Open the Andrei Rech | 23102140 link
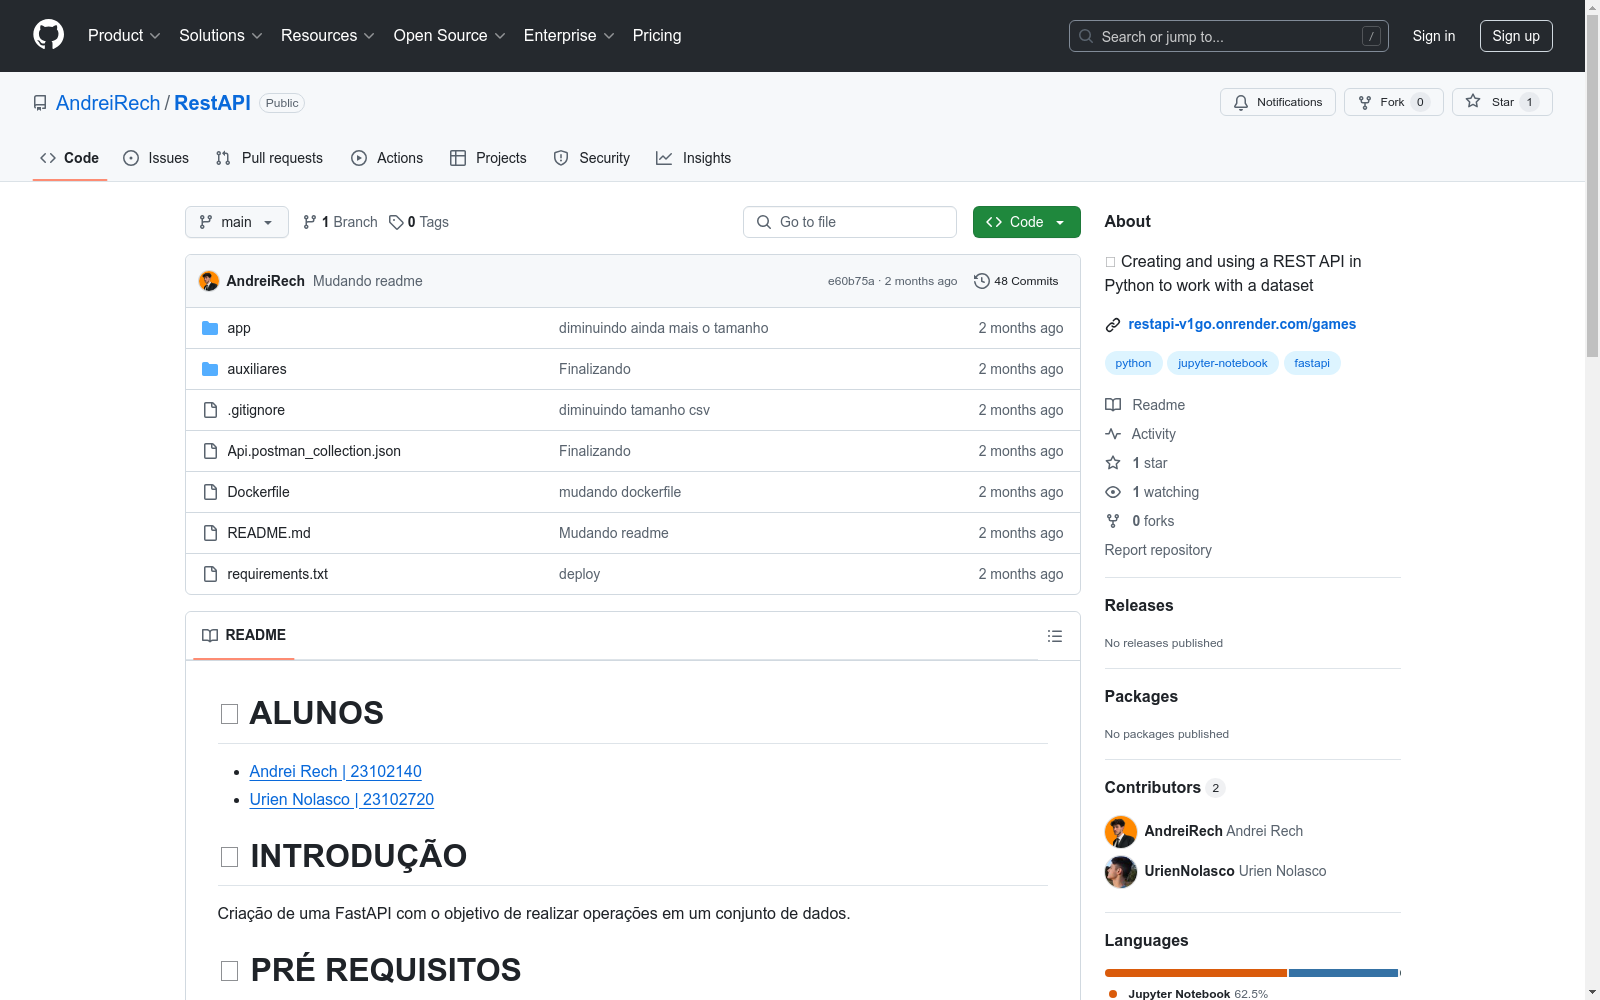The height and width of the screenshot is (1000, 1600). click(336, 772)
